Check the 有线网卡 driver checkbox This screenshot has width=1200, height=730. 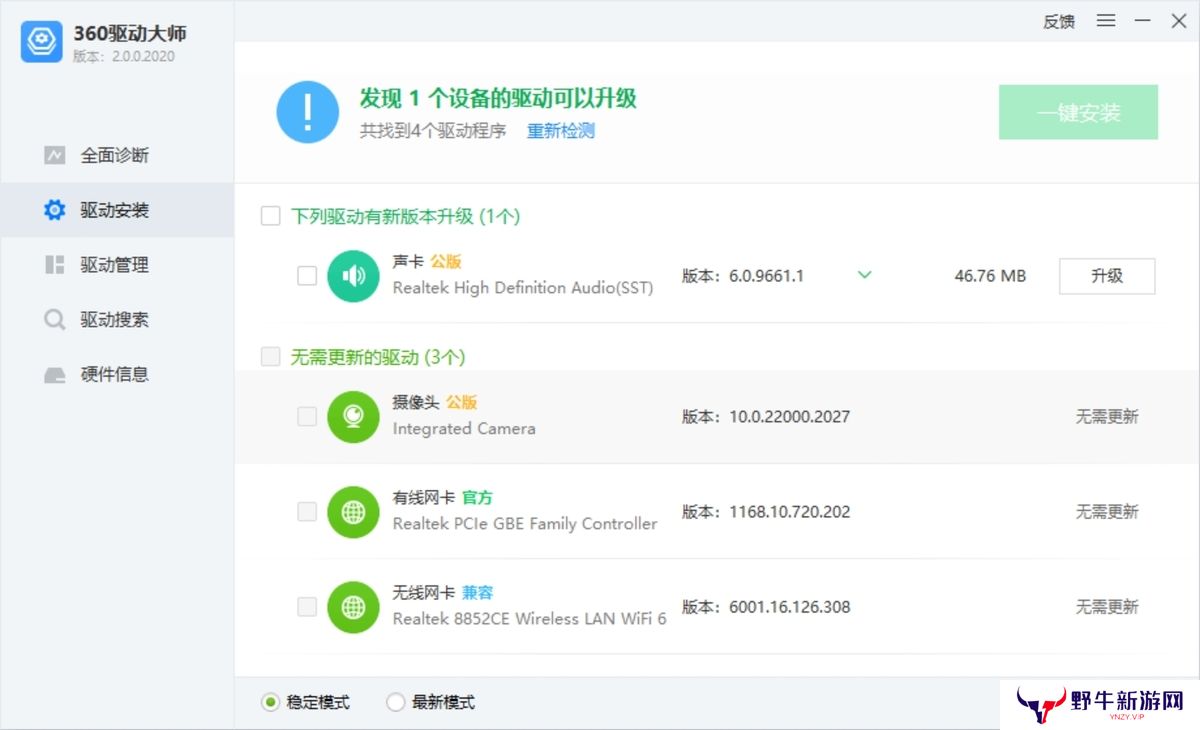pos(307,512)
